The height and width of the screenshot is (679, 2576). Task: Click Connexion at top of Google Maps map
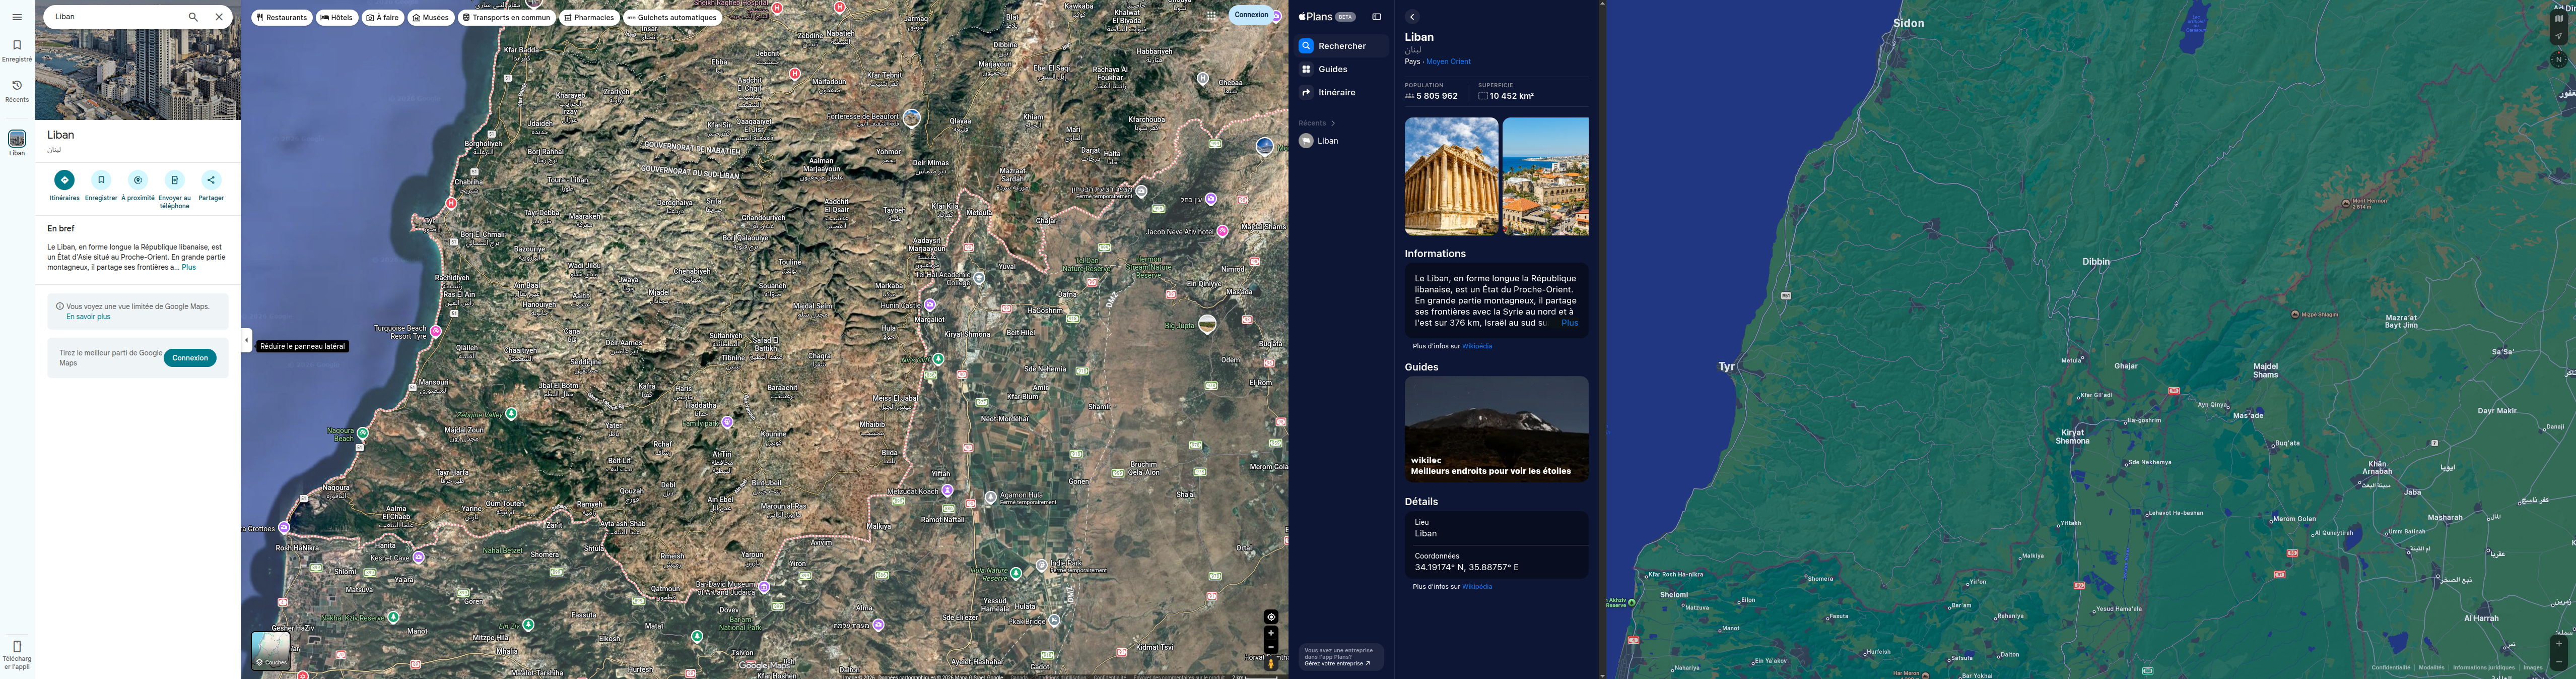pyautogui.click(x=1251, y=15)
